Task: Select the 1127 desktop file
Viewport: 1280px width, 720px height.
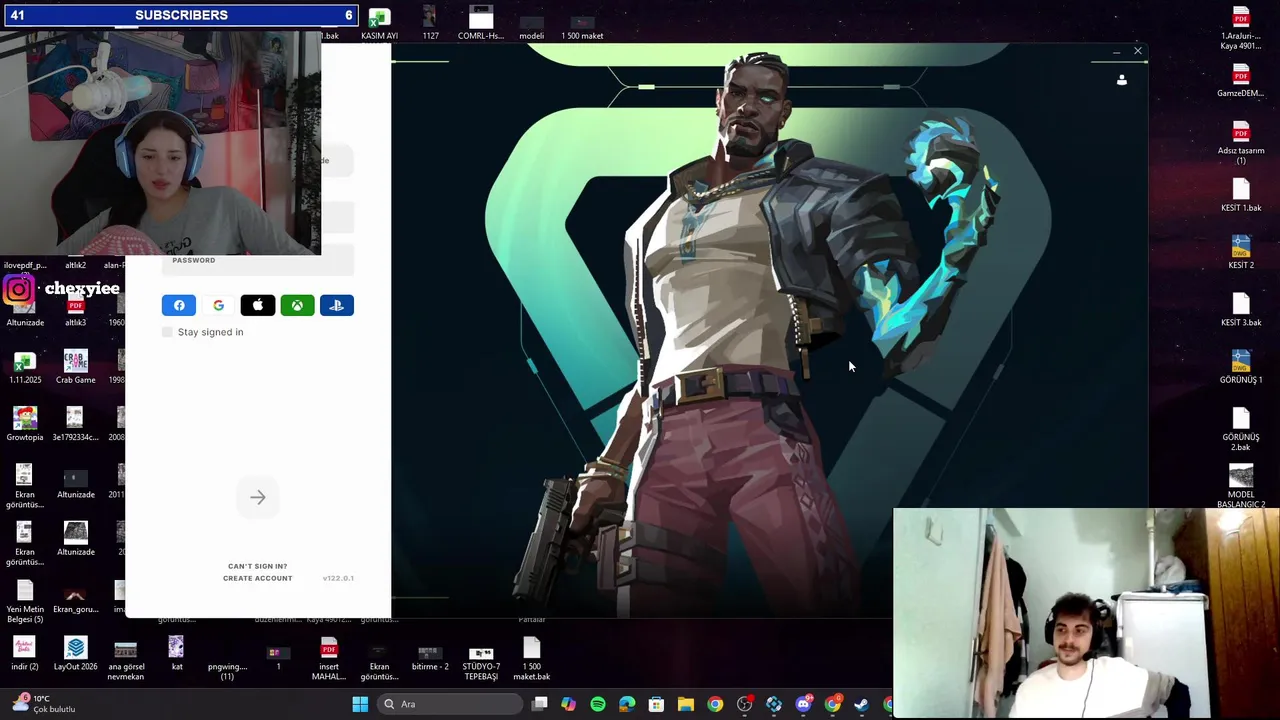Action: point(430,23)
